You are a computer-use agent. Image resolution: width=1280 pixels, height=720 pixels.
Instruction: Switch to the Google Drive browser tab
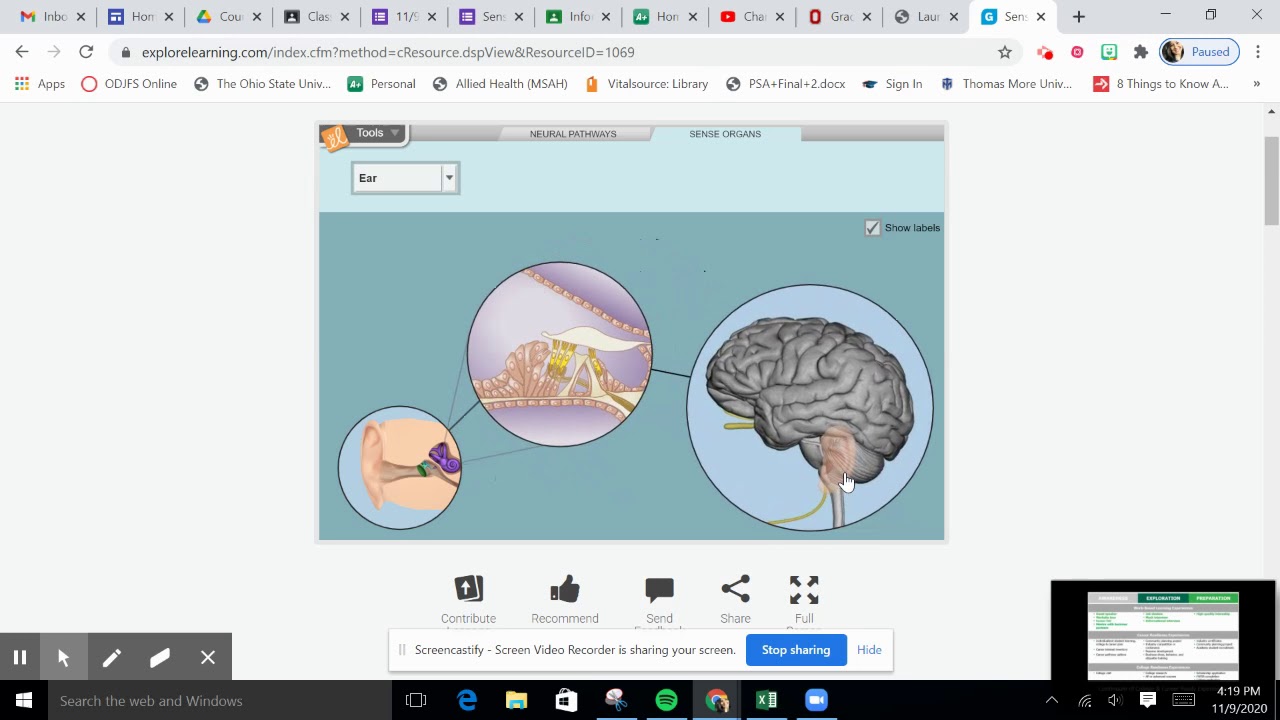[x=227, y=17]
